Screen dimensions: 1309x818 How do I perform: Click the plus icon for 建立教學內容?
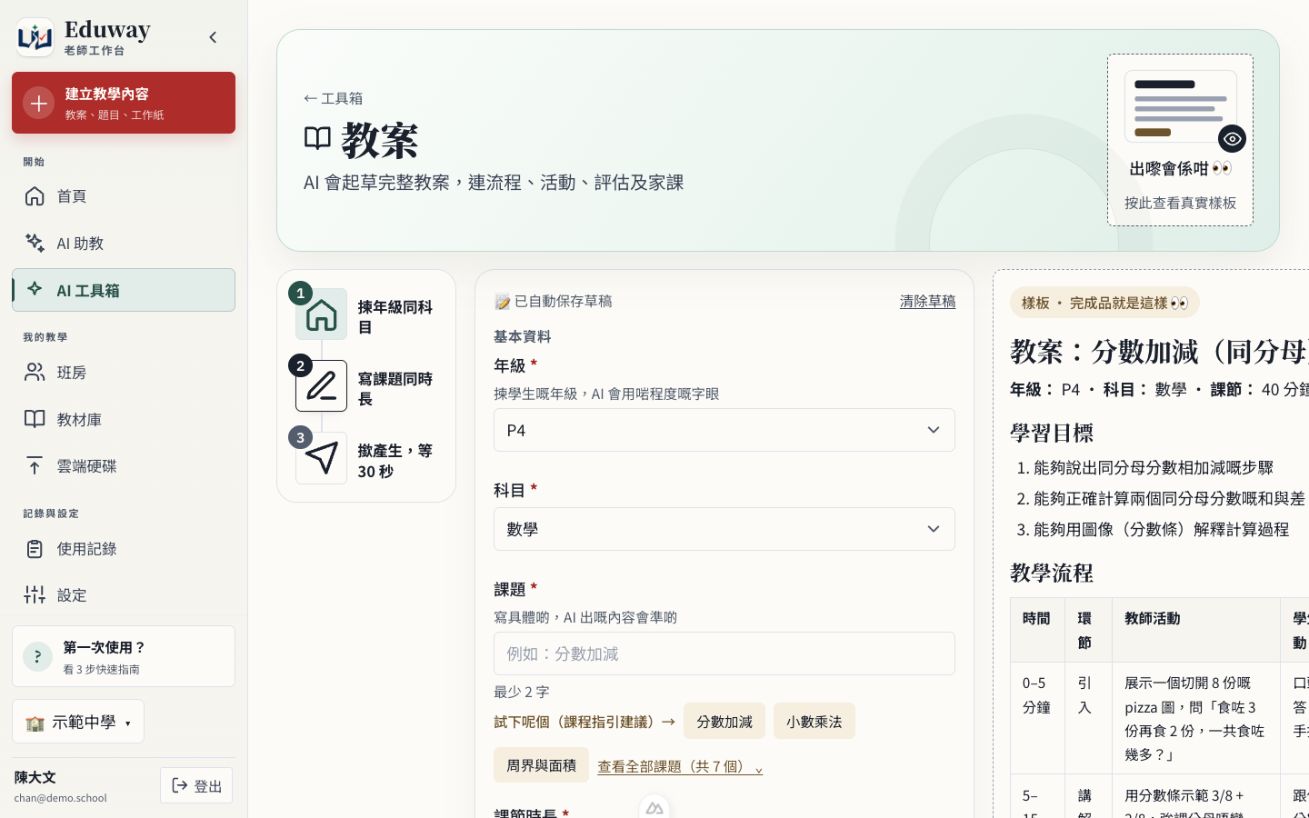coord(38,103)
